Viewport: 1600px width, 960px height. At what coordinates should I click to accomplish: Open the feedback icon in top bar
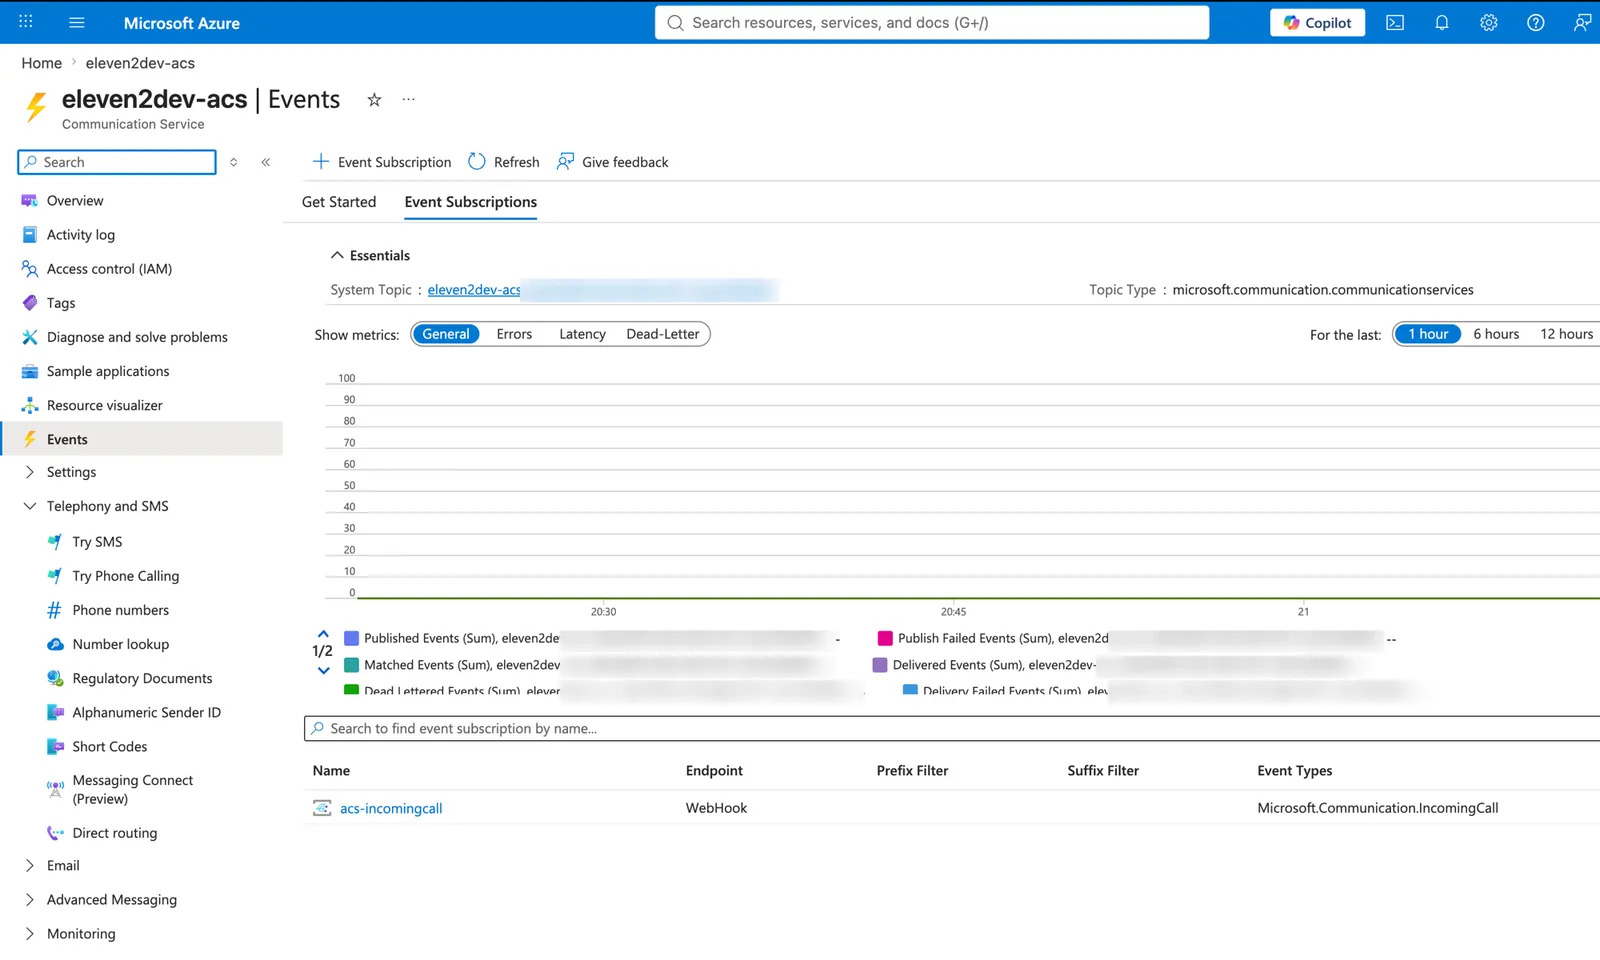point(1582,22)
